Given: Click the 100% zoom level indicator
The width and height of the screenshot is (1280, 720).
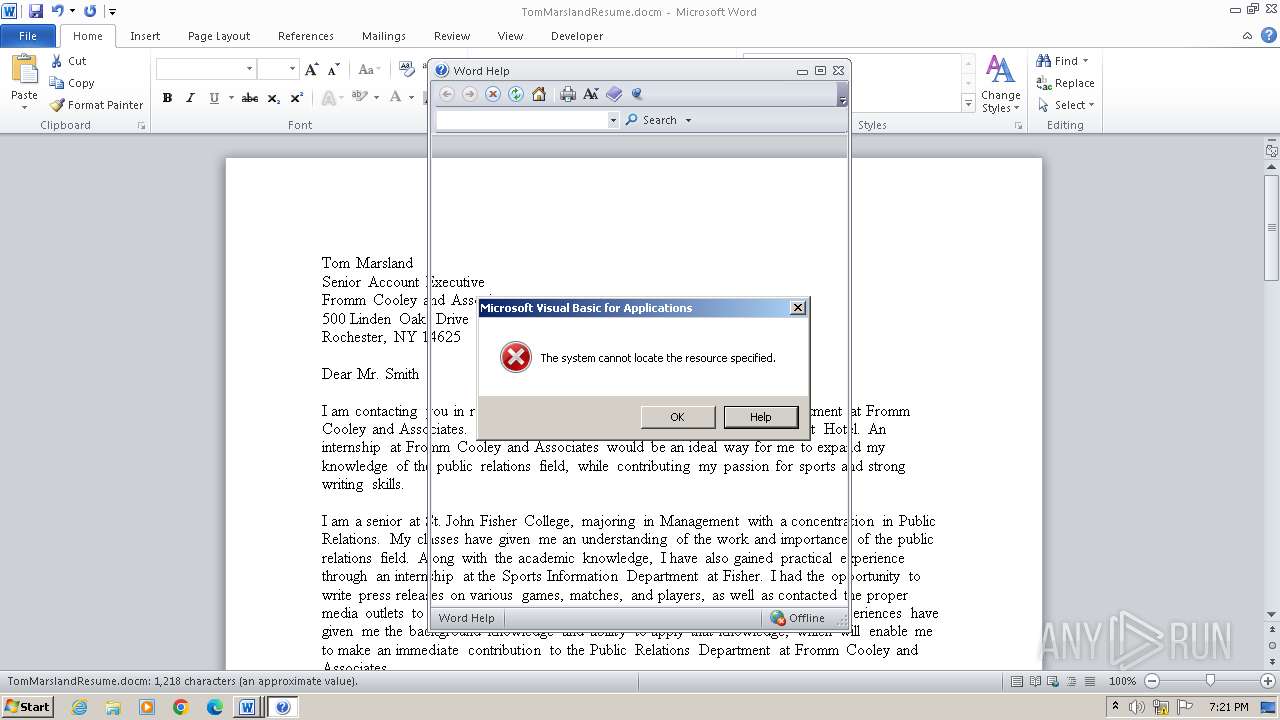Looking at the screenshot, I should click(x=1122, y=681).
